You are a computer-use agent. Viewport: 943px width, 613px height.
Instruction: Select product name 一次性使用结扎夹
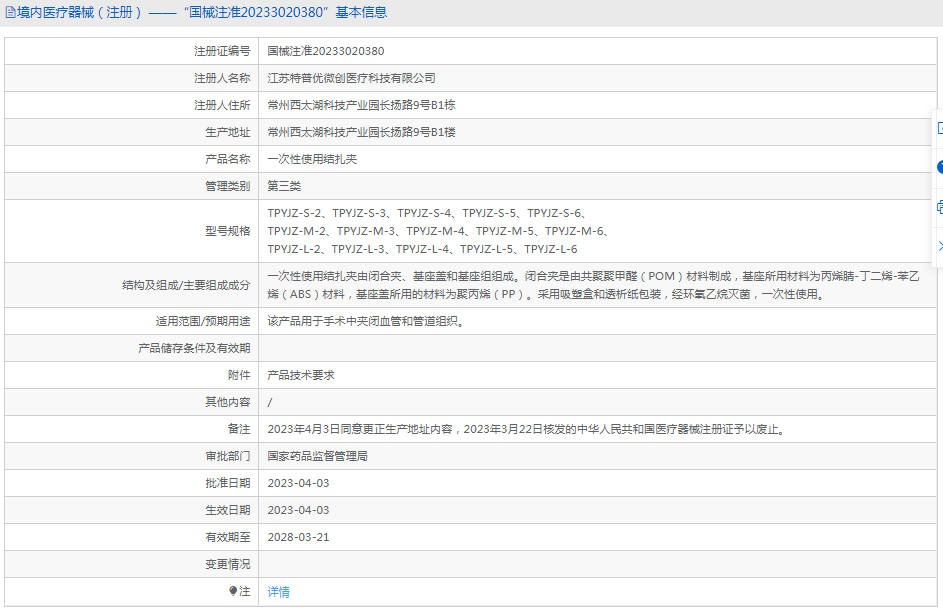[312, 159]
